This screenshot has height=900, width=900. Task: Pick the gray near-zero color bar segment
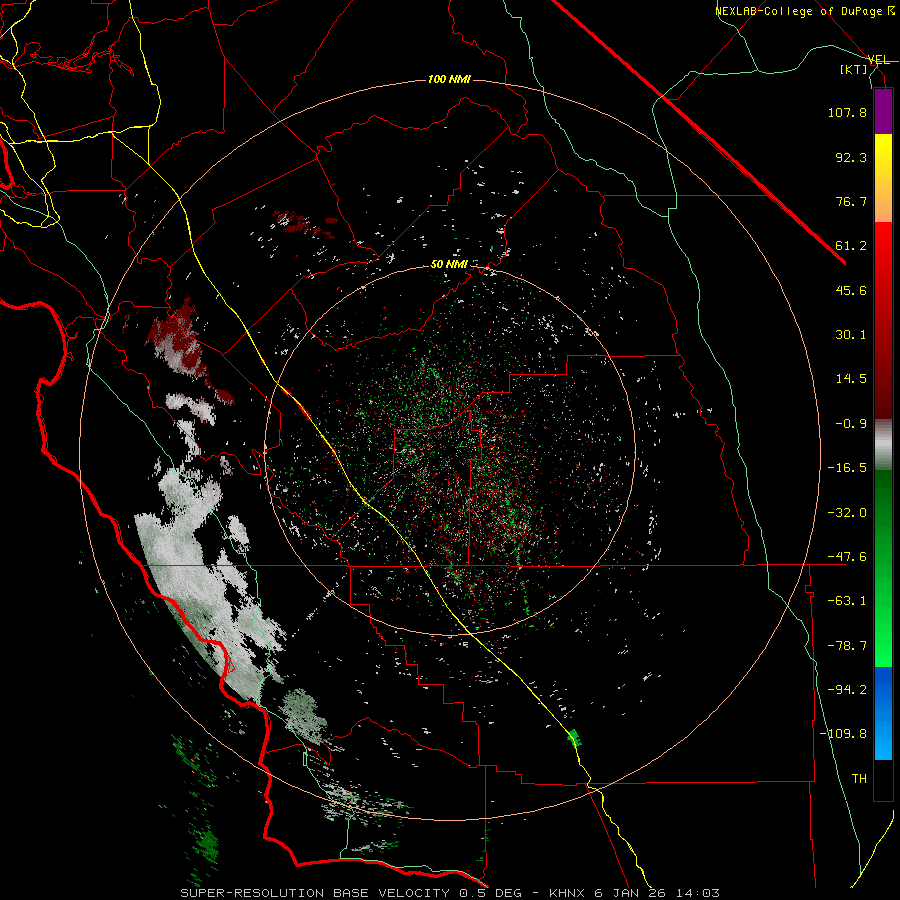pyautogui.click(x=883, y=445)
